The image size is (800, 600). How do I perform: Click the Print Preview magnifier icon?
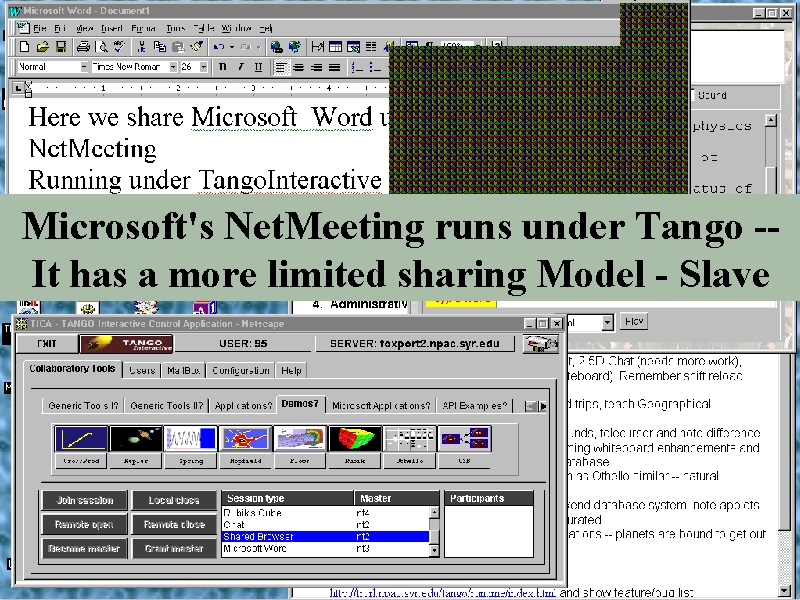coord(102,47)
